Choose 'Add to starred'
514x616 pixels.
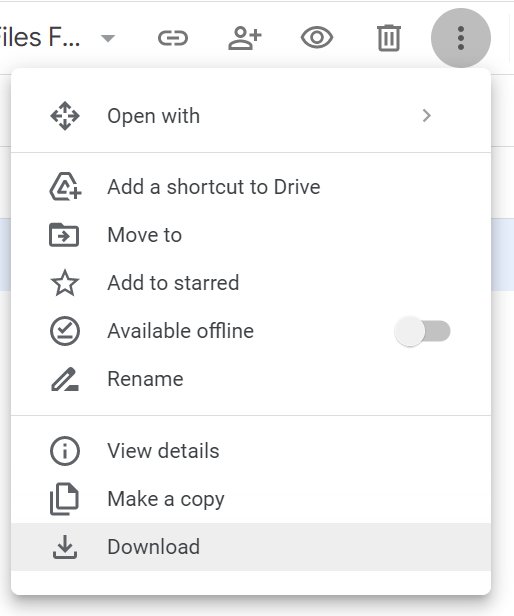pos(251,283)
